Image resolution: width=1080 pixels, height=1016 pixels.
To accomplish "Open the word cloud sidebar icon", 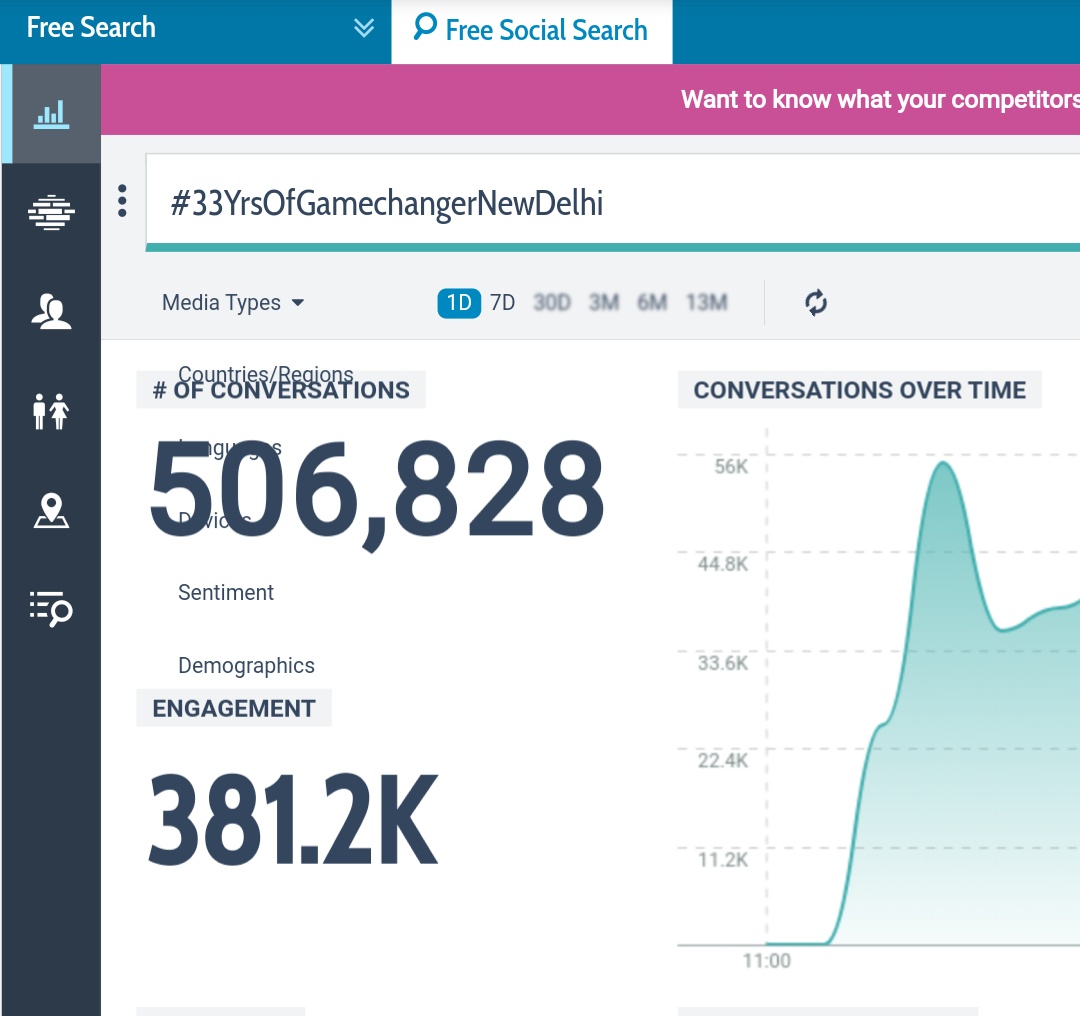I will (52, 212).
